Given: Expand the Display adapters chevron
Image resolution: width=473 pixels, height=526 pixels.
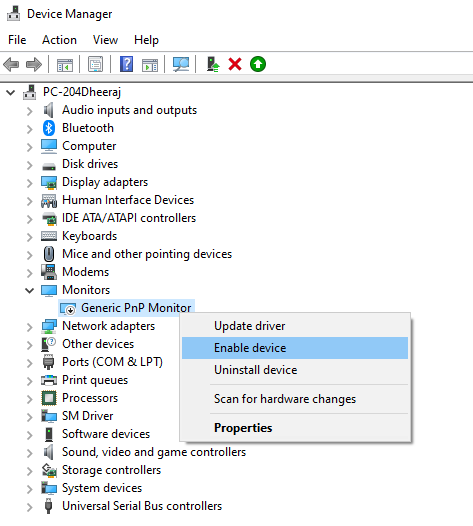Looking at the screenshot, I should click(30, 183).
